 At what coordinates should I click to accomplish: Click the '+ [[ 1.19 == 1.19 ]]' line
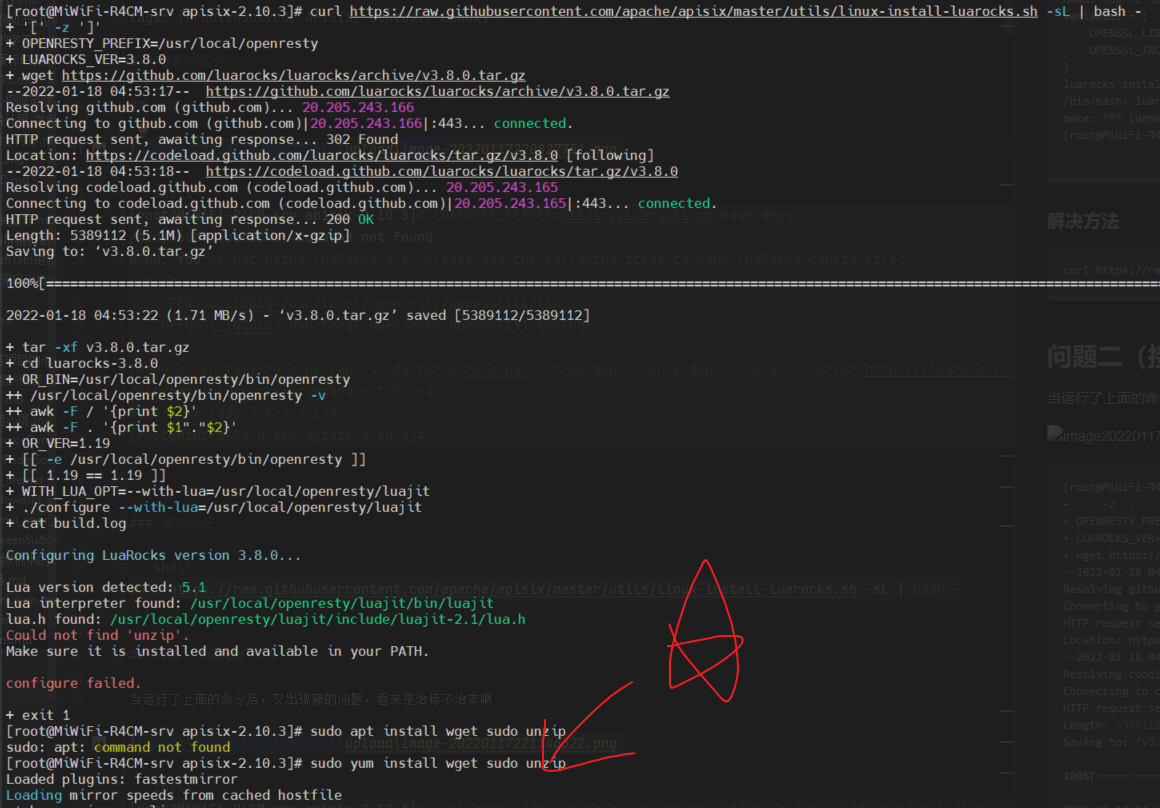coord(86,475)
